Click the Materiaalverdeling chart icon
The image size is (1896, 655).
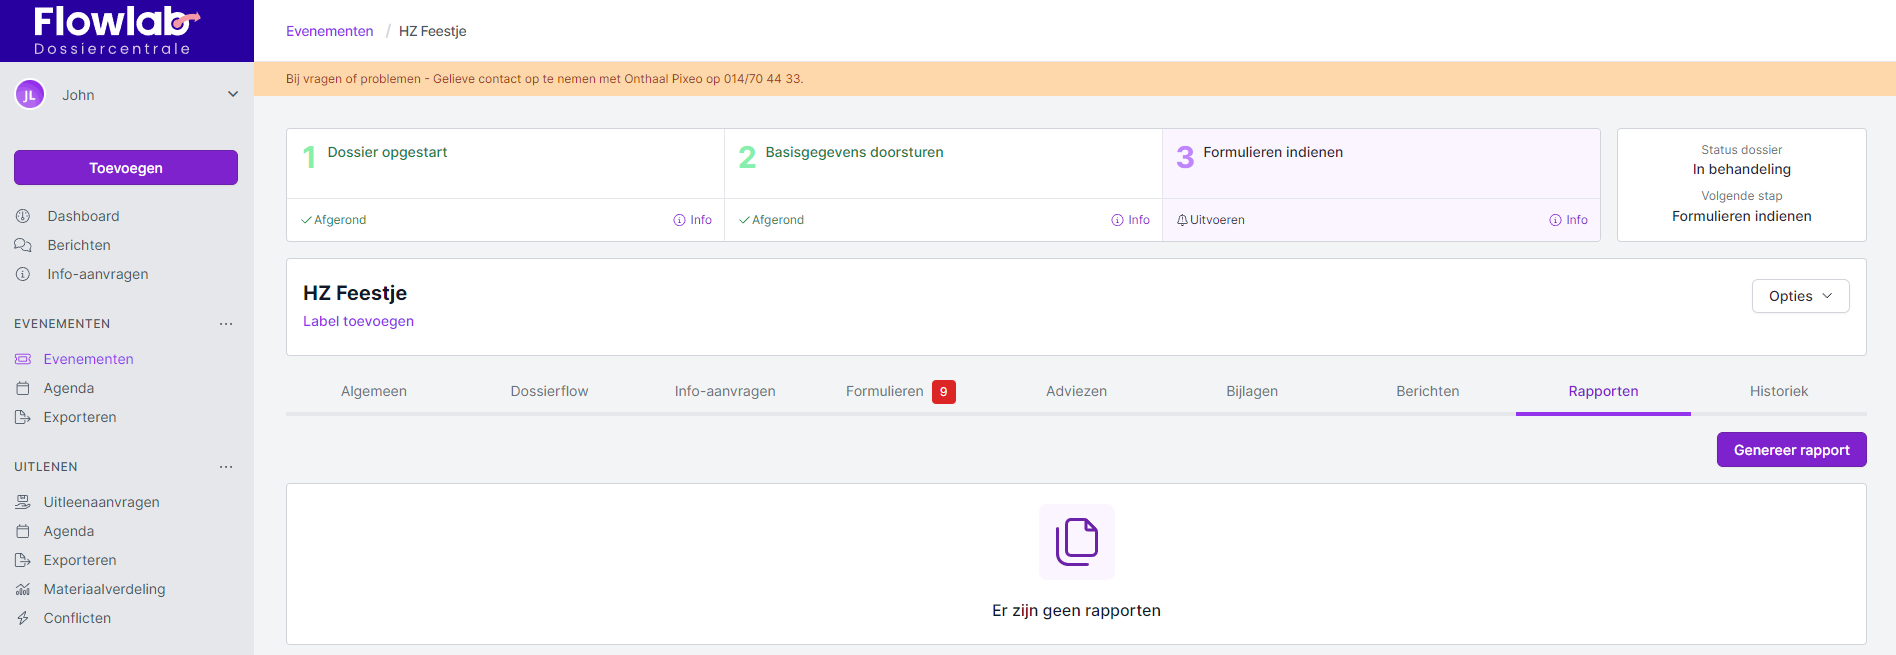(23, 589)
